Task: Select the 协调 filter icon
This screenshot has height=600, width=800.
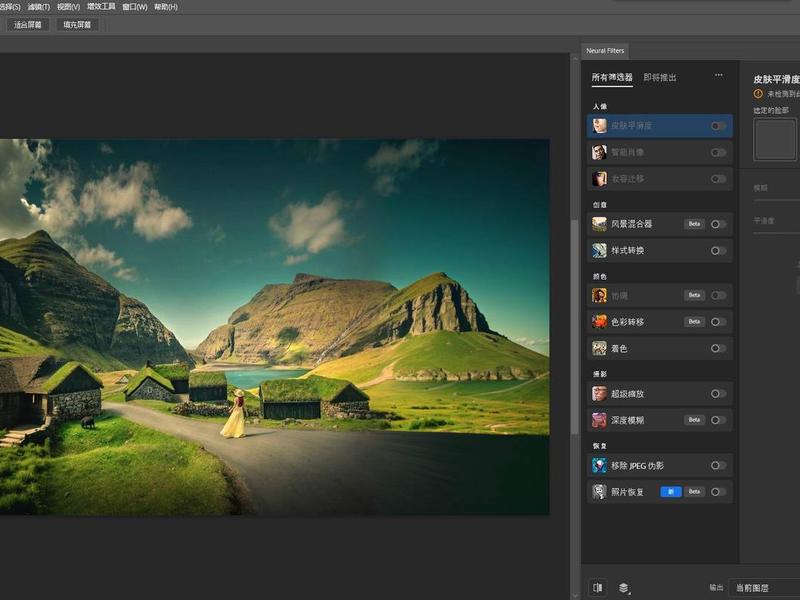Action: point(599,295)
